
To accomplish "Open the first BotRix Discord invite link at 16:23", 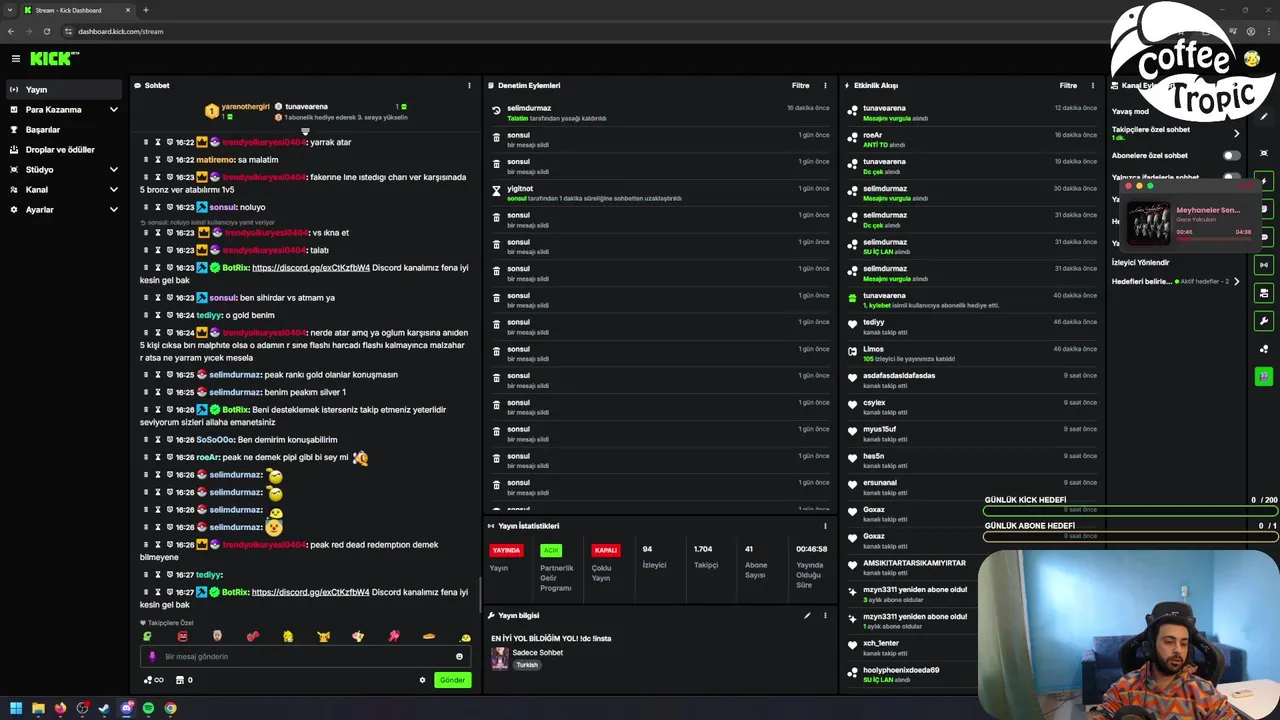I will coord(311,267).
